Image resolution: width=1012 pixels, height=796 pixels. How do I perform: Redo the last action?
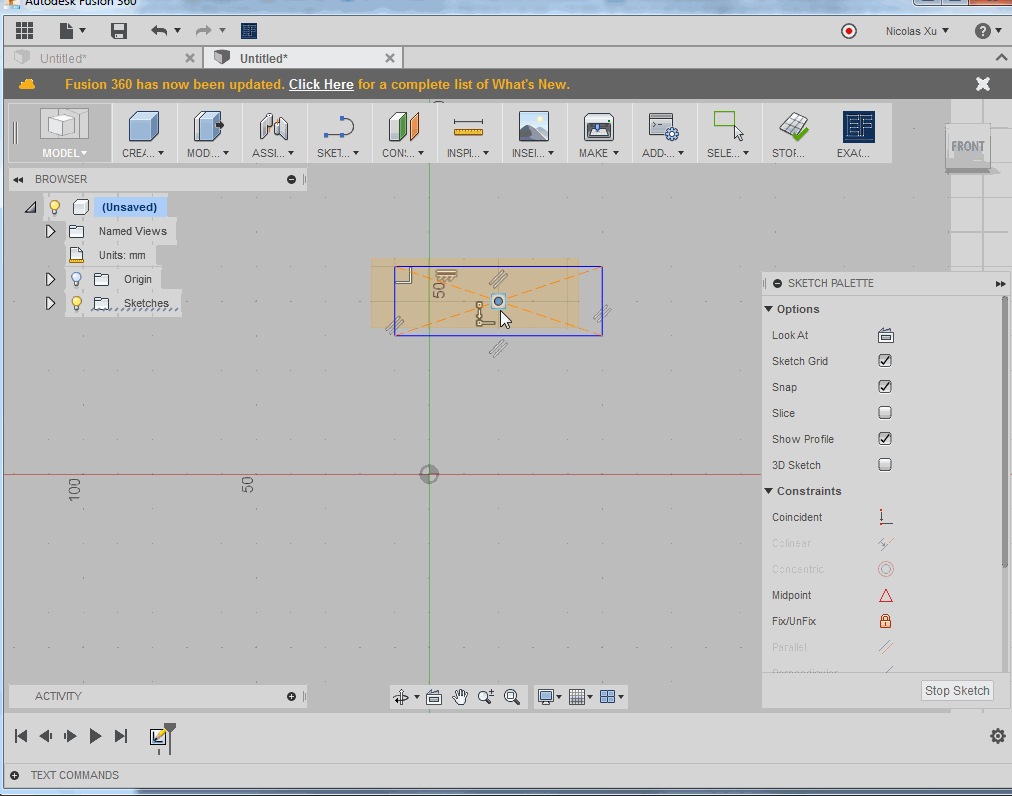pyautogui.click(x=203, y=30)
